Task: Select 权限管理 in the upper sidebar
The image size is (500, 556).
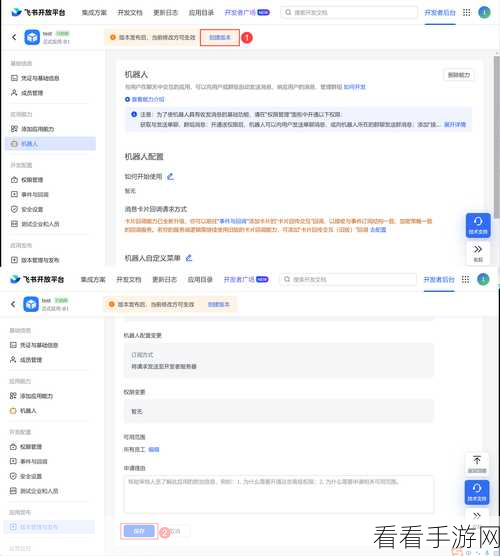Action: [x=50, y=180]
